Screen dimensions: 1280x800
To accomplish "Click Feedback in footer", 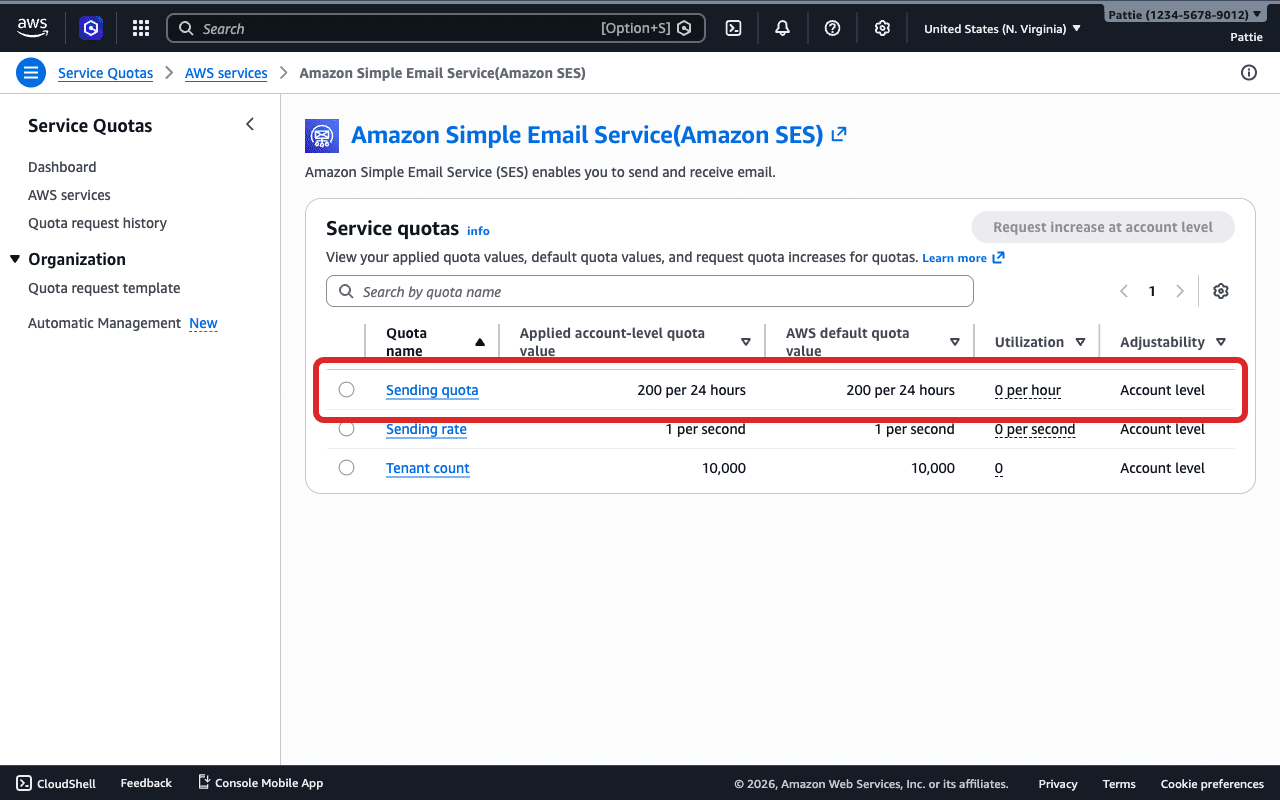I will pos(146,783).
